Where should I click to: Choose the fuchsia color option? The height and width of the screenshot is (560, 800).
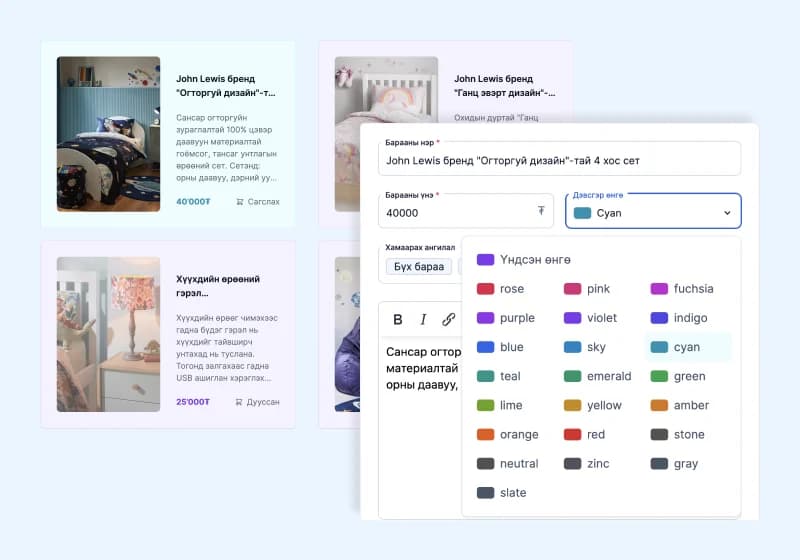682,289
